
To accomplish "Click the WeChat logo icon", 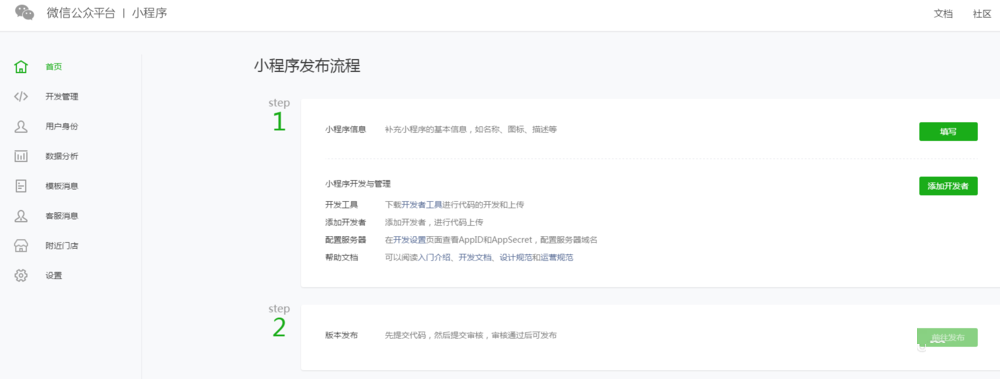I will click(x=24, y=12).
